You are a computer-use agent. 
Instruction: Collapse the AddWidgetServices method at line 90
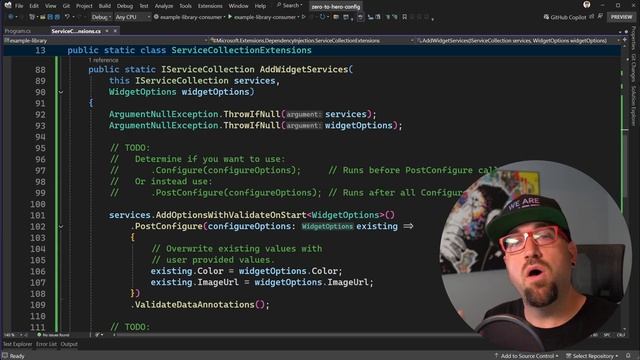point(61,92)
